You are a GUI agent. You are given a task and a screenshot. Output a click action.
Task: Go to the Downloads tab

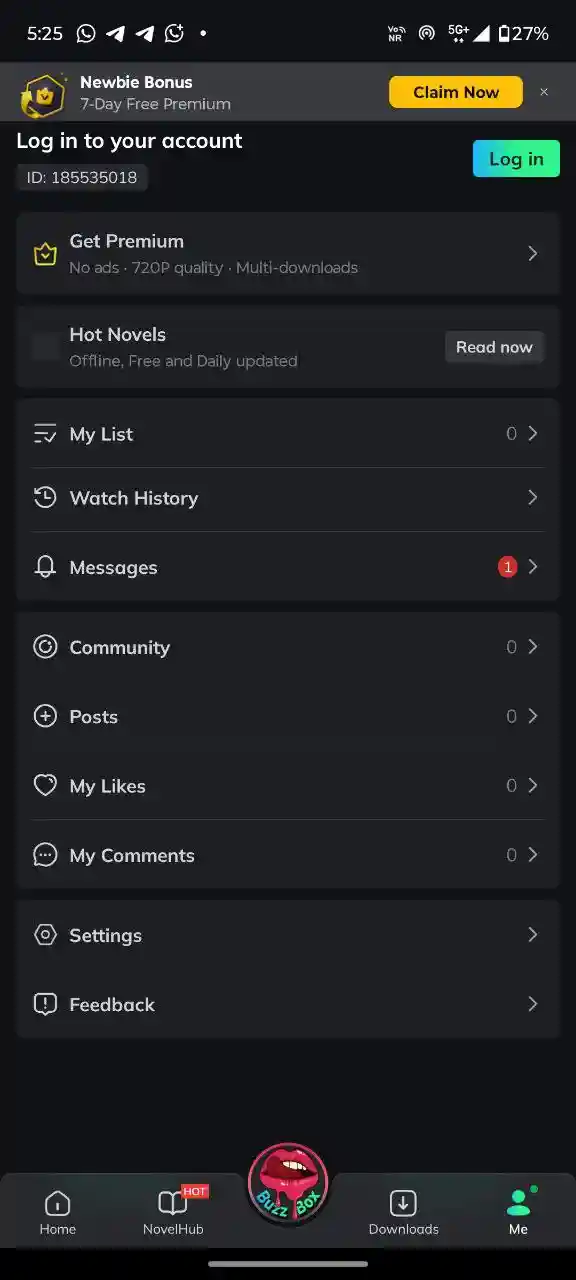[403, 1213]
